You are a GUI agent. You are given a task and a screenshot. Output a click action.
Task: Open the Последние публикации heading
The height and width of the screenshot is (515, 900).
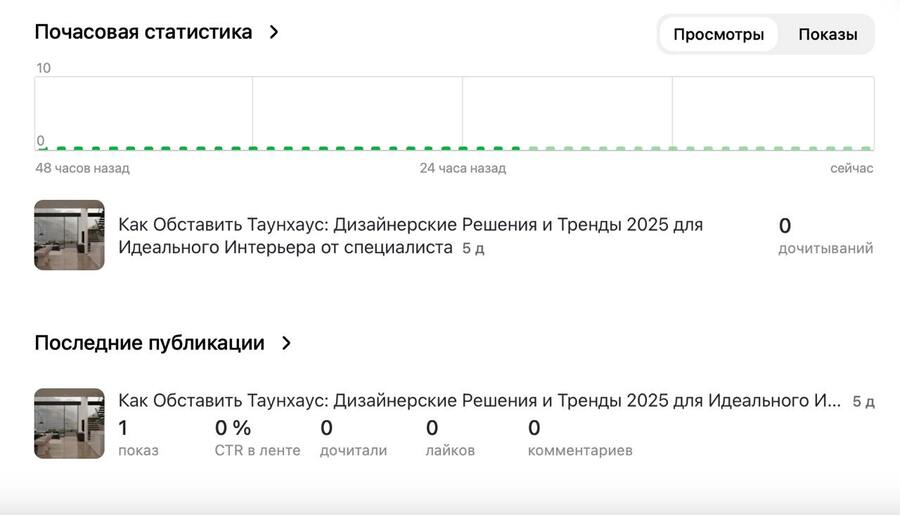coord(149,343)
